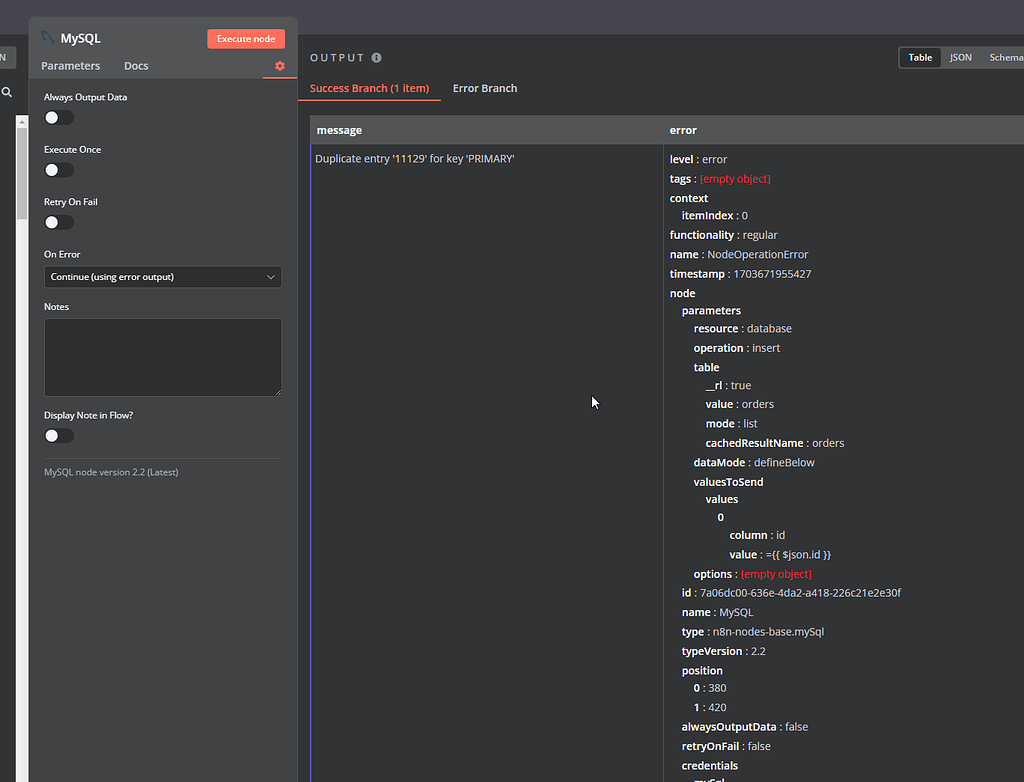Screen dimensions: 1024x782
Task: Click the search magnifier icon at left
Action: click(7, 92)
